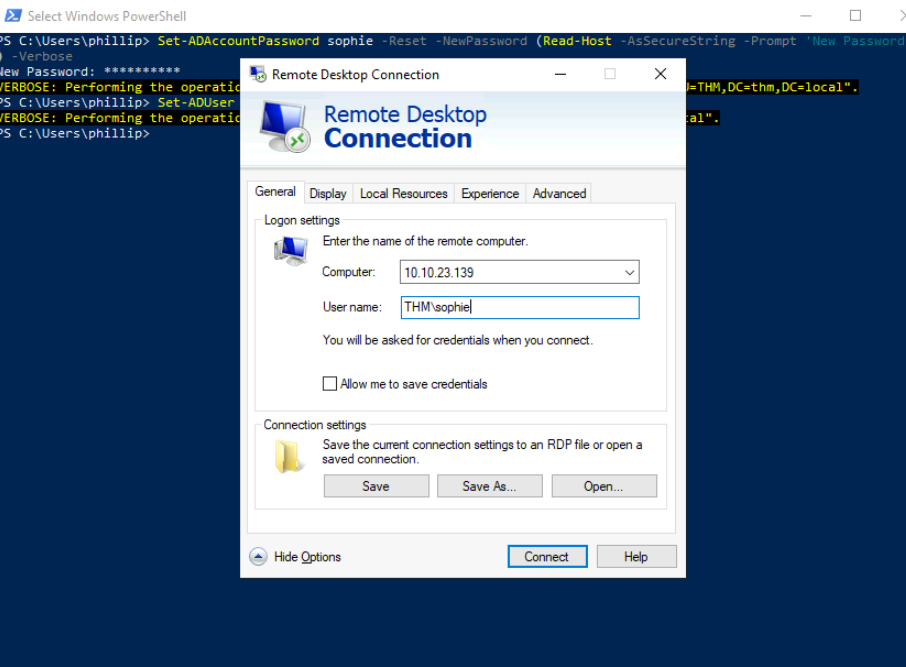Select the General tab
Viewport: 906px width, 667px height.
tap(276, 192)
